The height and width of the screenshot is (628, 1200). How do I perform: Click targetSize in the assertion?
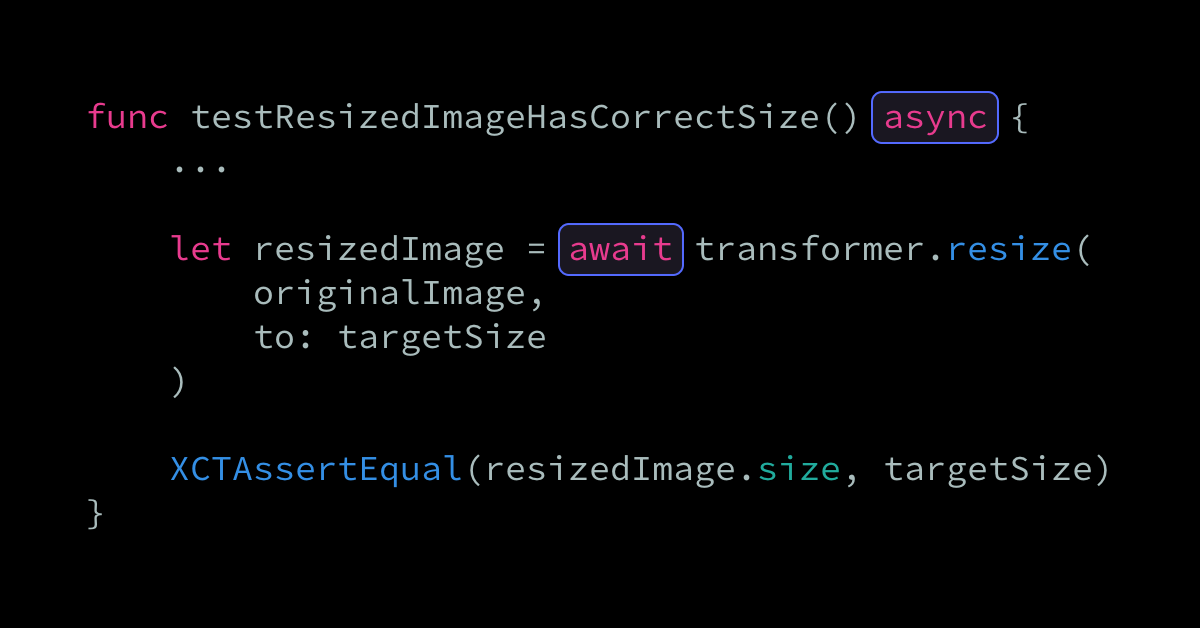click(988, 470)
